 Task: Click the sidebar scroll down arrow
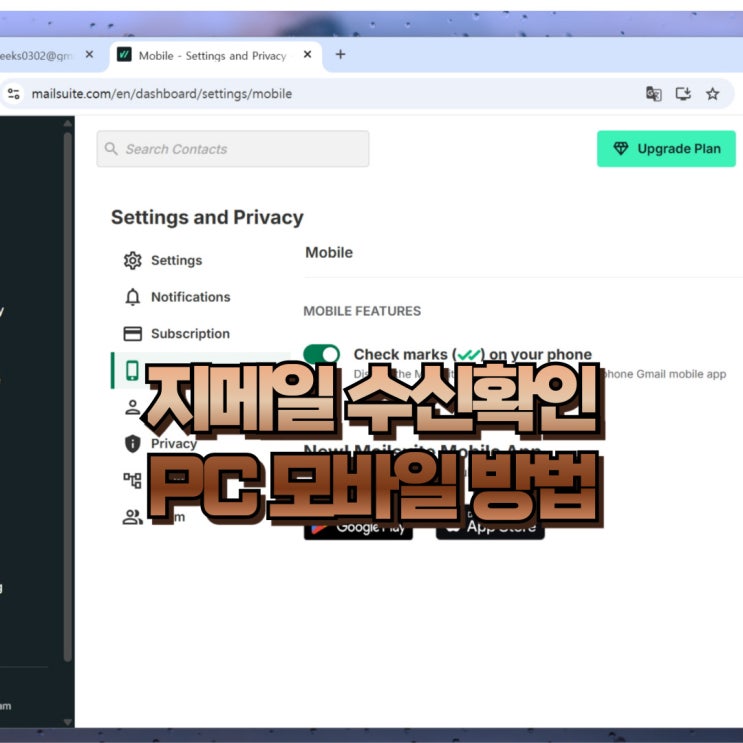pyautogui.click(x=68, y=722)
